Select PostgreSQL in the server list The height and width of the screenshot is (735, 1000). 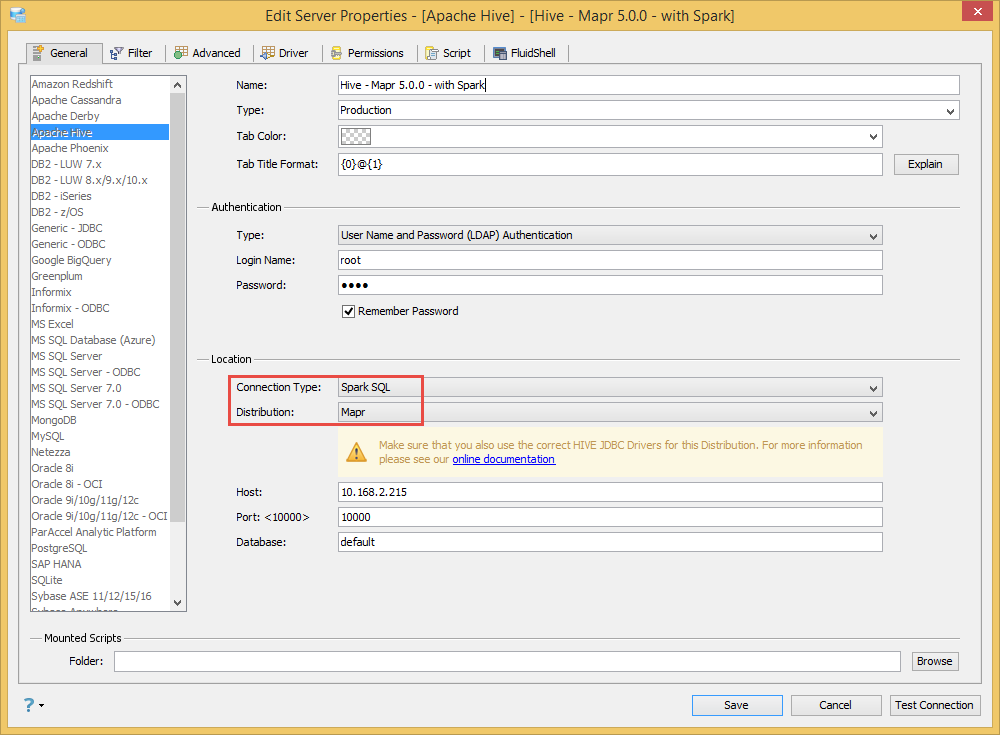[x=100, y=548]
